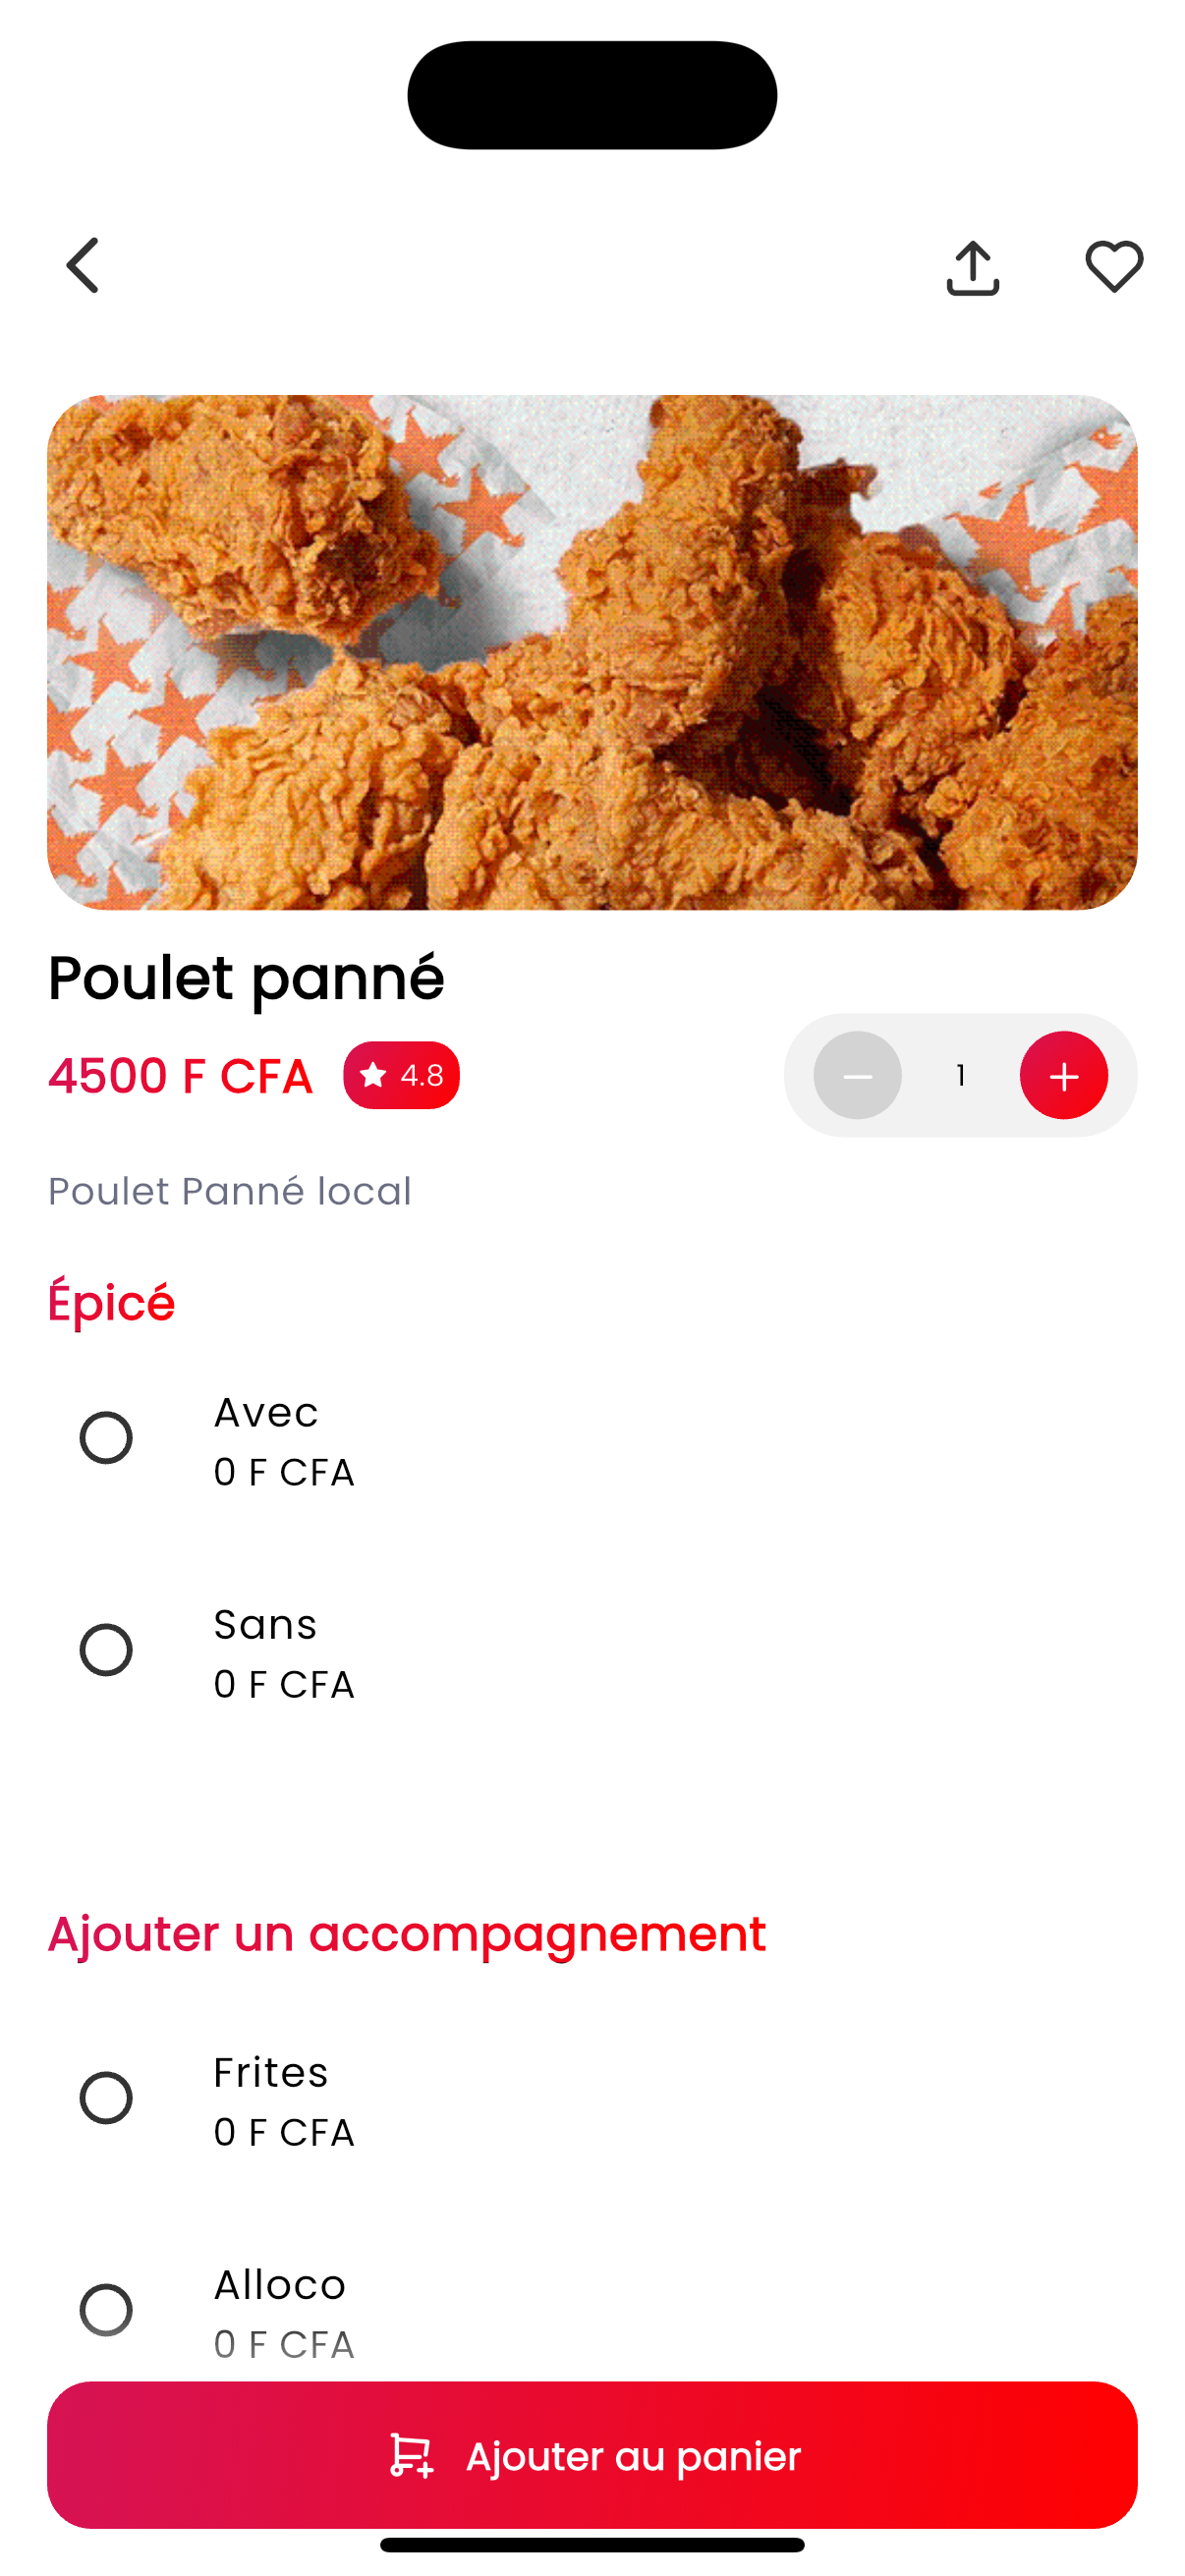Choose Alloco as accompaniment
This screenshot has width=1185, height=2576.
[x=106, y=2310]
